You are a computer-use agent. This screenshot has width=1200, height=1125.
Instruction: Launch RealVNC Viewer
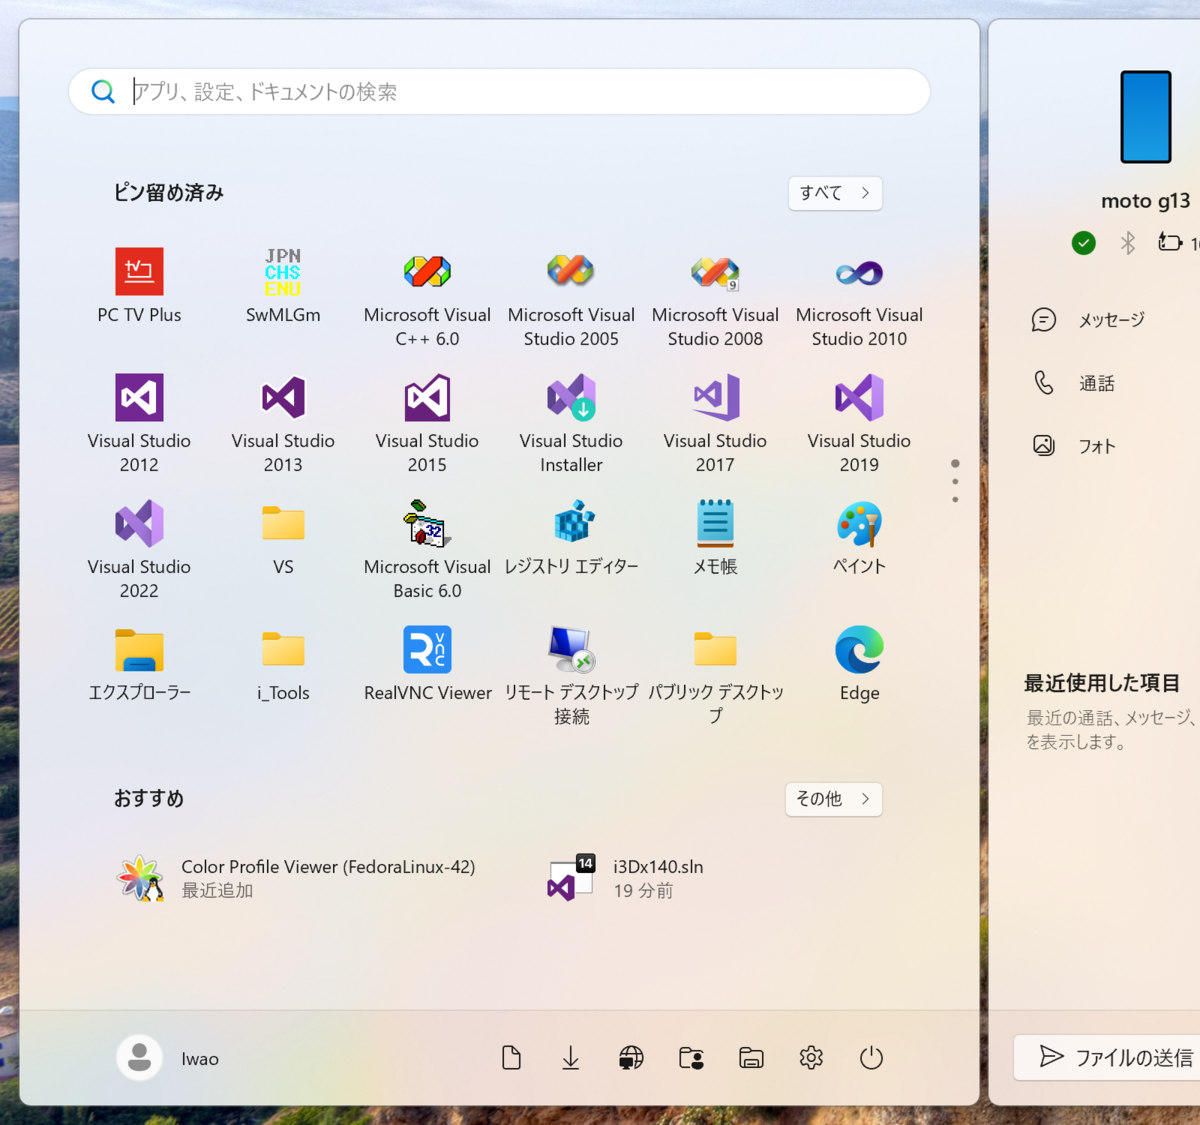(427, 664)
